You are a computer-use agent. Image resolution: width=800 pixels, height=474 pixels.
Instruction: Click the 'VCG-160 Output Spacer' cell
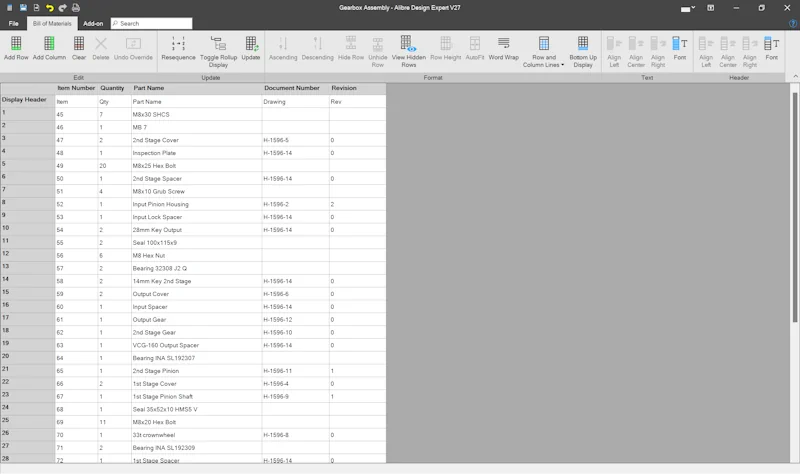(x=196, y=345)
